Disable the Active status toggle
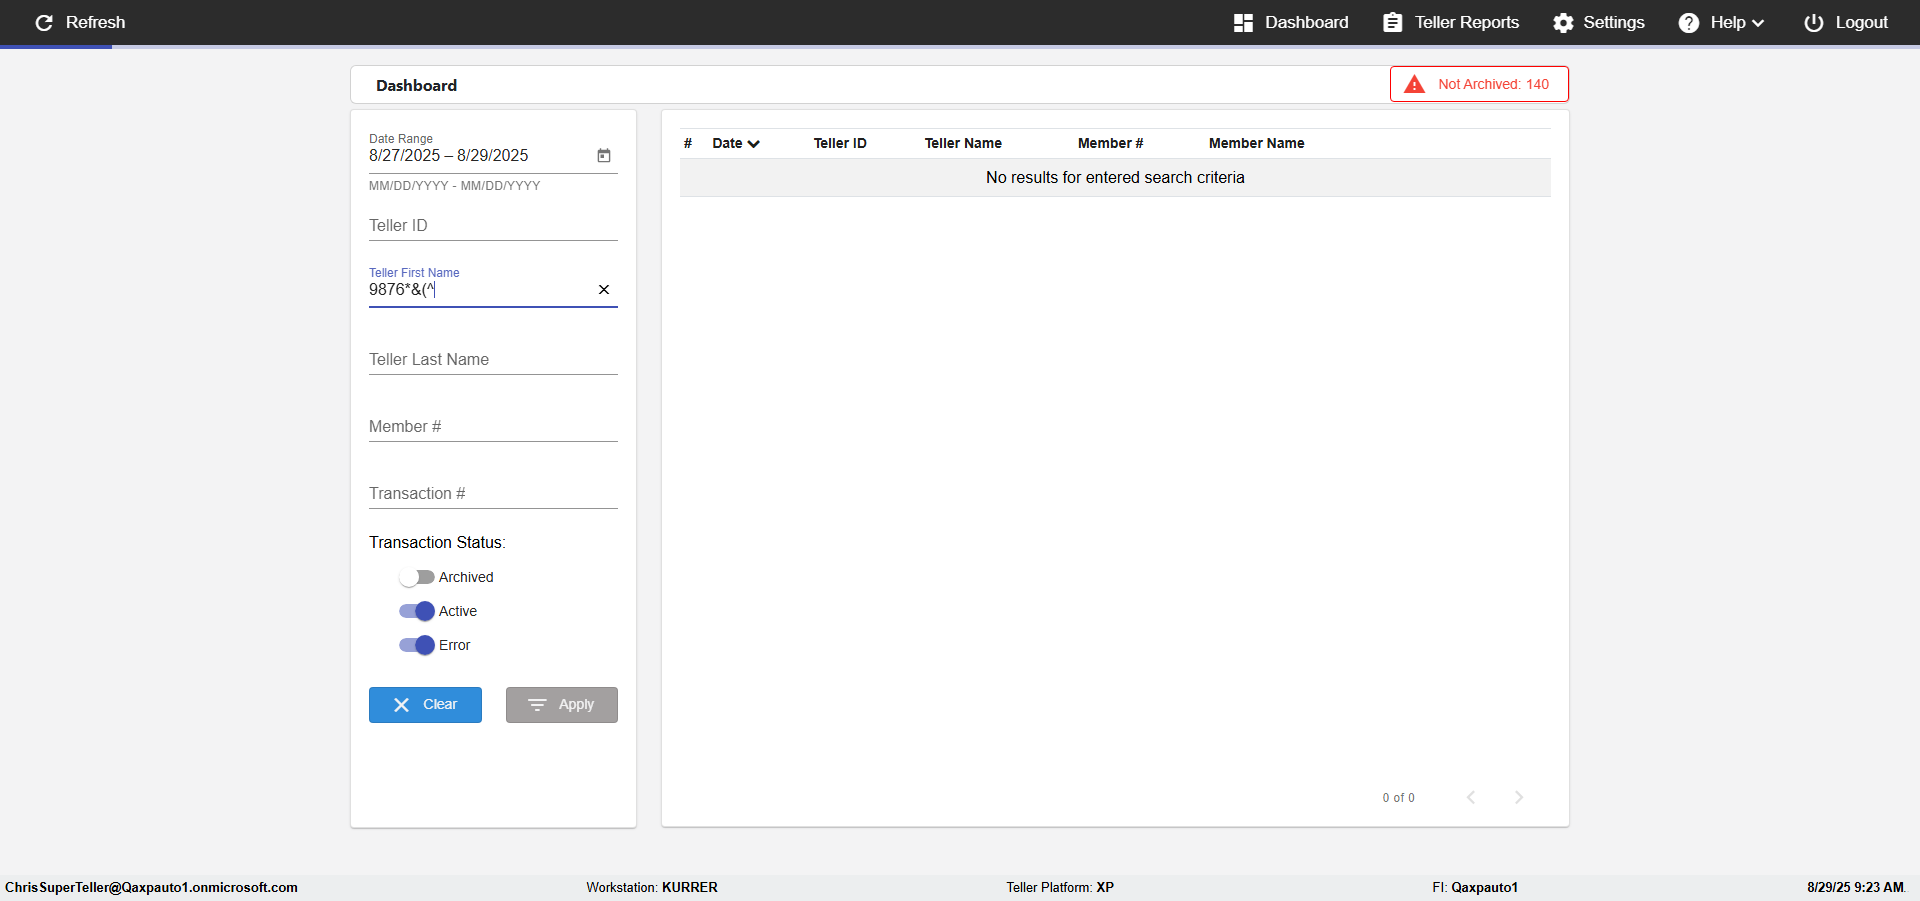 coord(417,611)
